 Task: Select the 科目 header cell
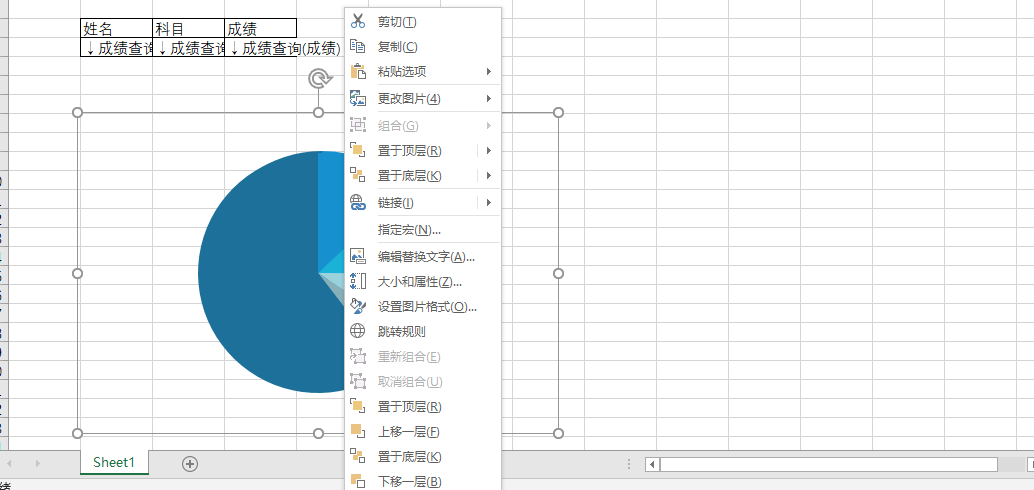pyautogui.click(x=189, y=28)
